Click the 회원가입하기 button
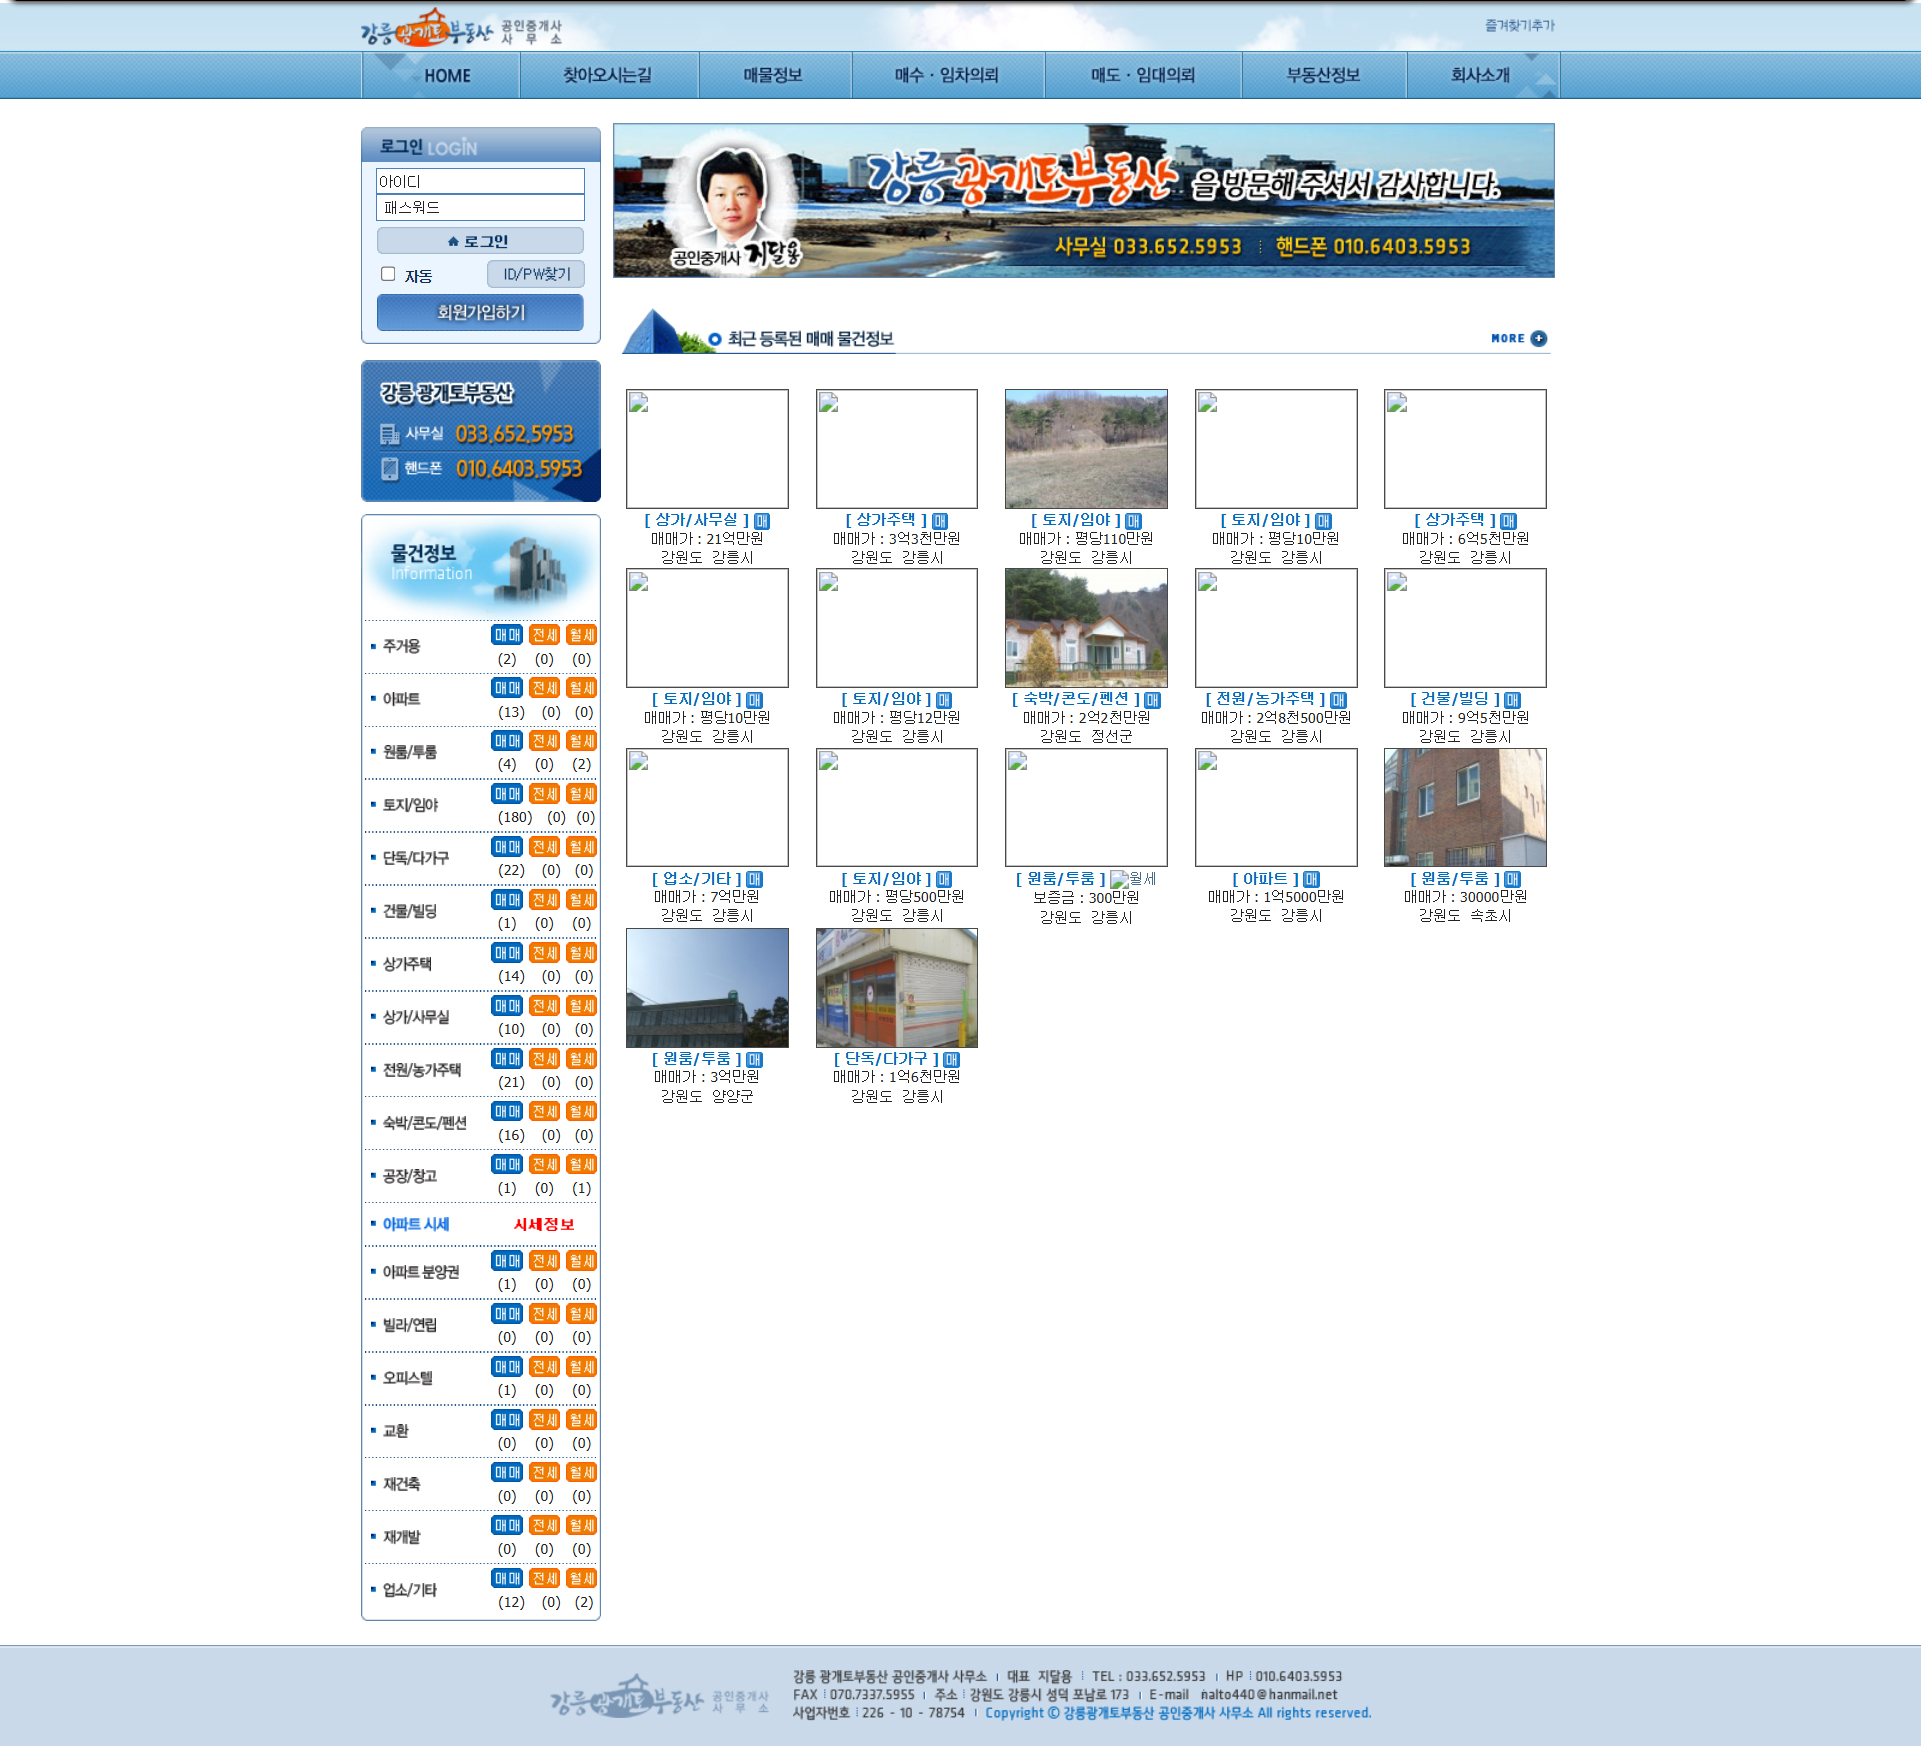This screenshot has width=1921, height=1746. [x=480, y=312]
